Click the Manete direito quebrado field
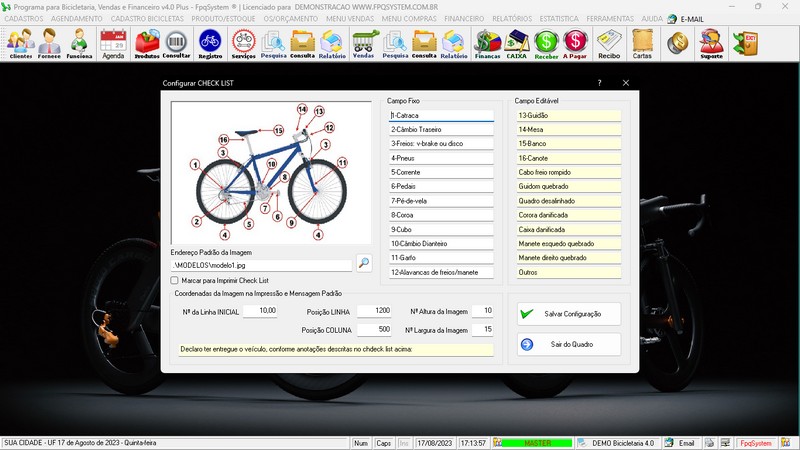The image size is (800, 450). [x=569, y=258]
